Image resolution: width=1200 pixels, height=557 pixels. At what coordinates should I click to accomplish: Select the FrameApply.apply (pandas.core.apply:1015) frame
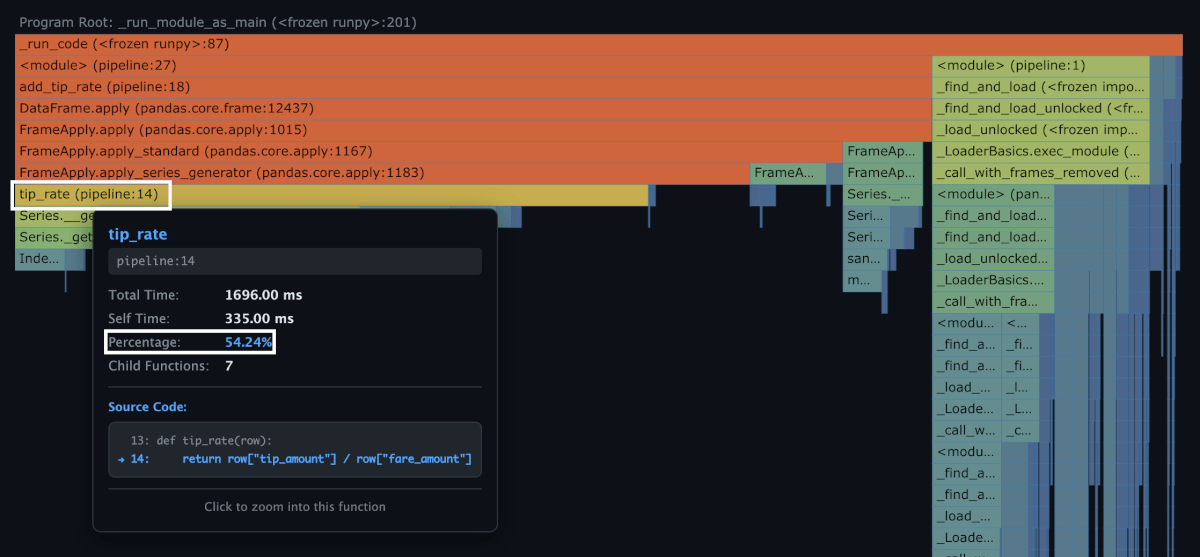pos(473,130)
